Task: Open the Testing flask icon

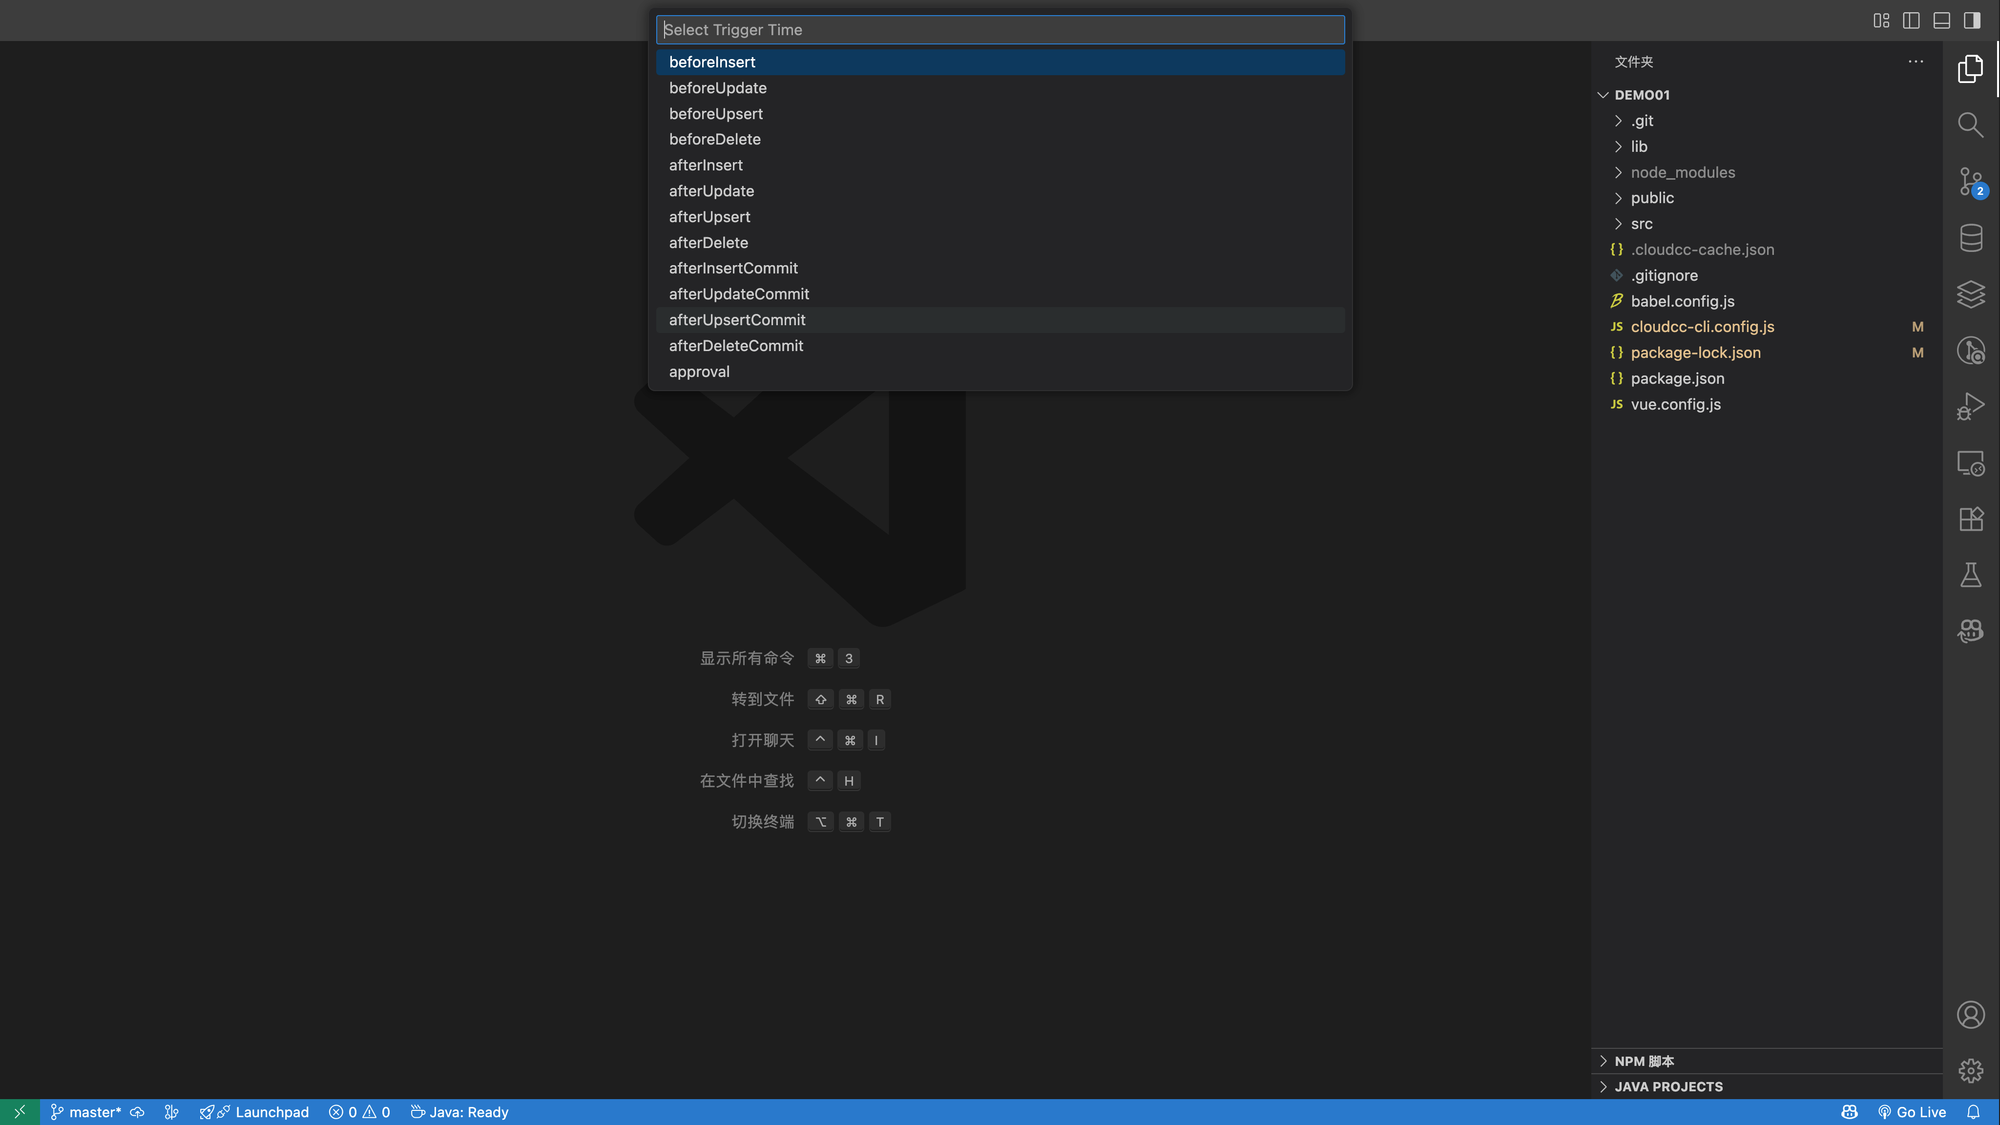Action: (x=1970, y=575)
